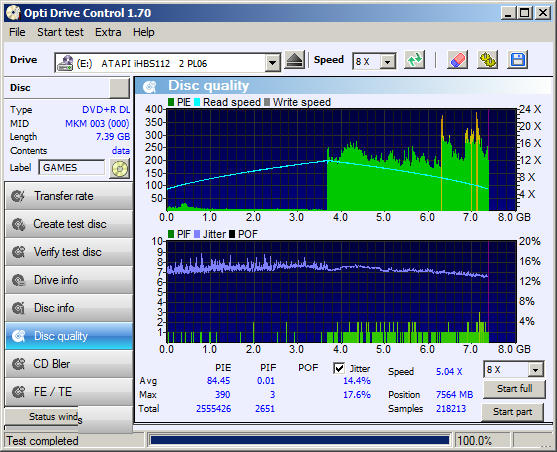
Task: Click the gray button in Disc header
Action: [x=119, y=88]
